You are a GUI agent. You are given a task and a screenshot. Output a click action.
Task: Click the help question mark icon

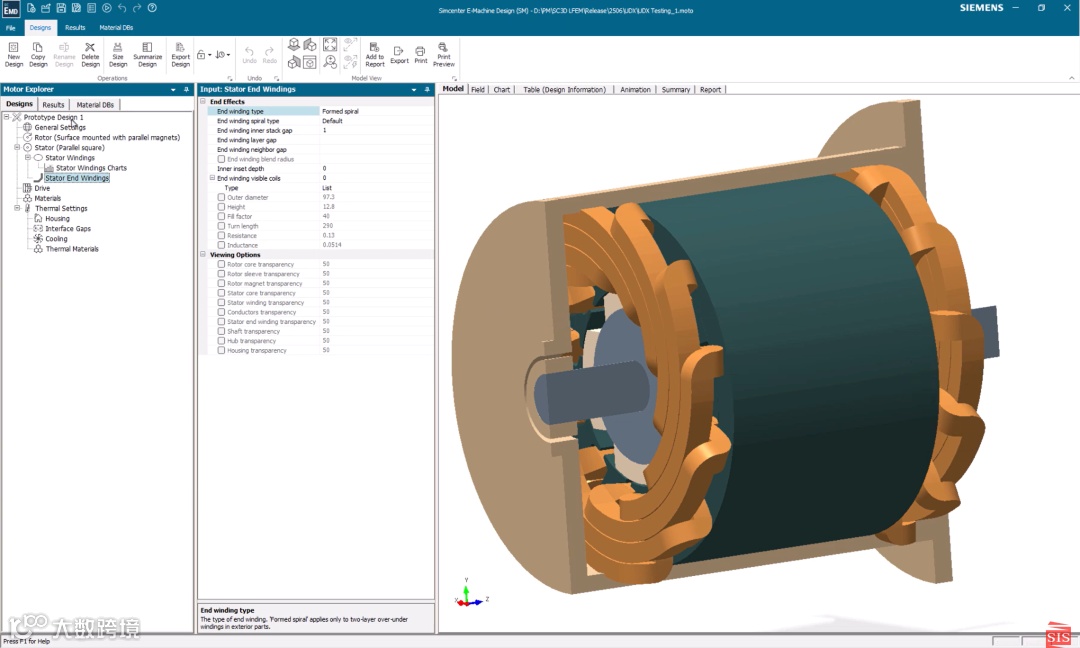(x=152, y=8)
